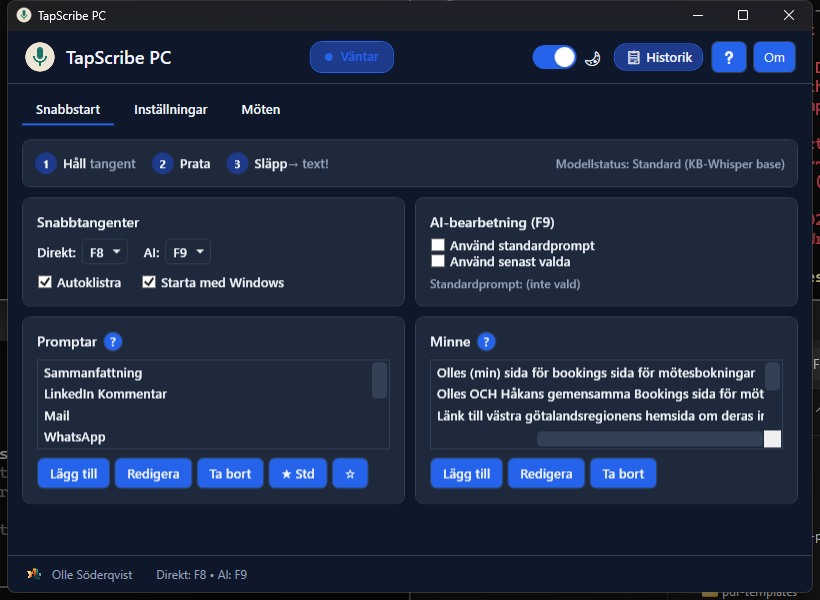Click Redigera under Promptar
Screen dimensions: 820x600
pos(153,473)
